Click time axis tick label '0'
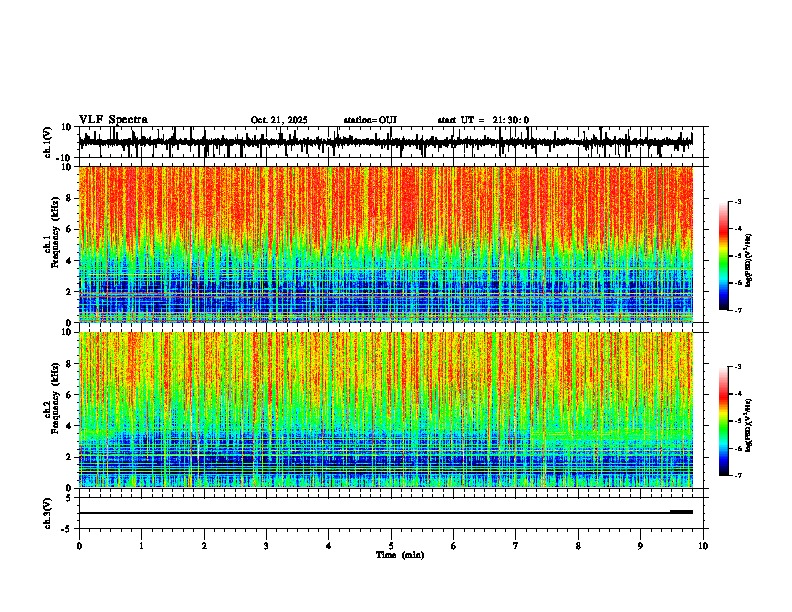This screenshot has height=612, width=792. coord(79,546)
